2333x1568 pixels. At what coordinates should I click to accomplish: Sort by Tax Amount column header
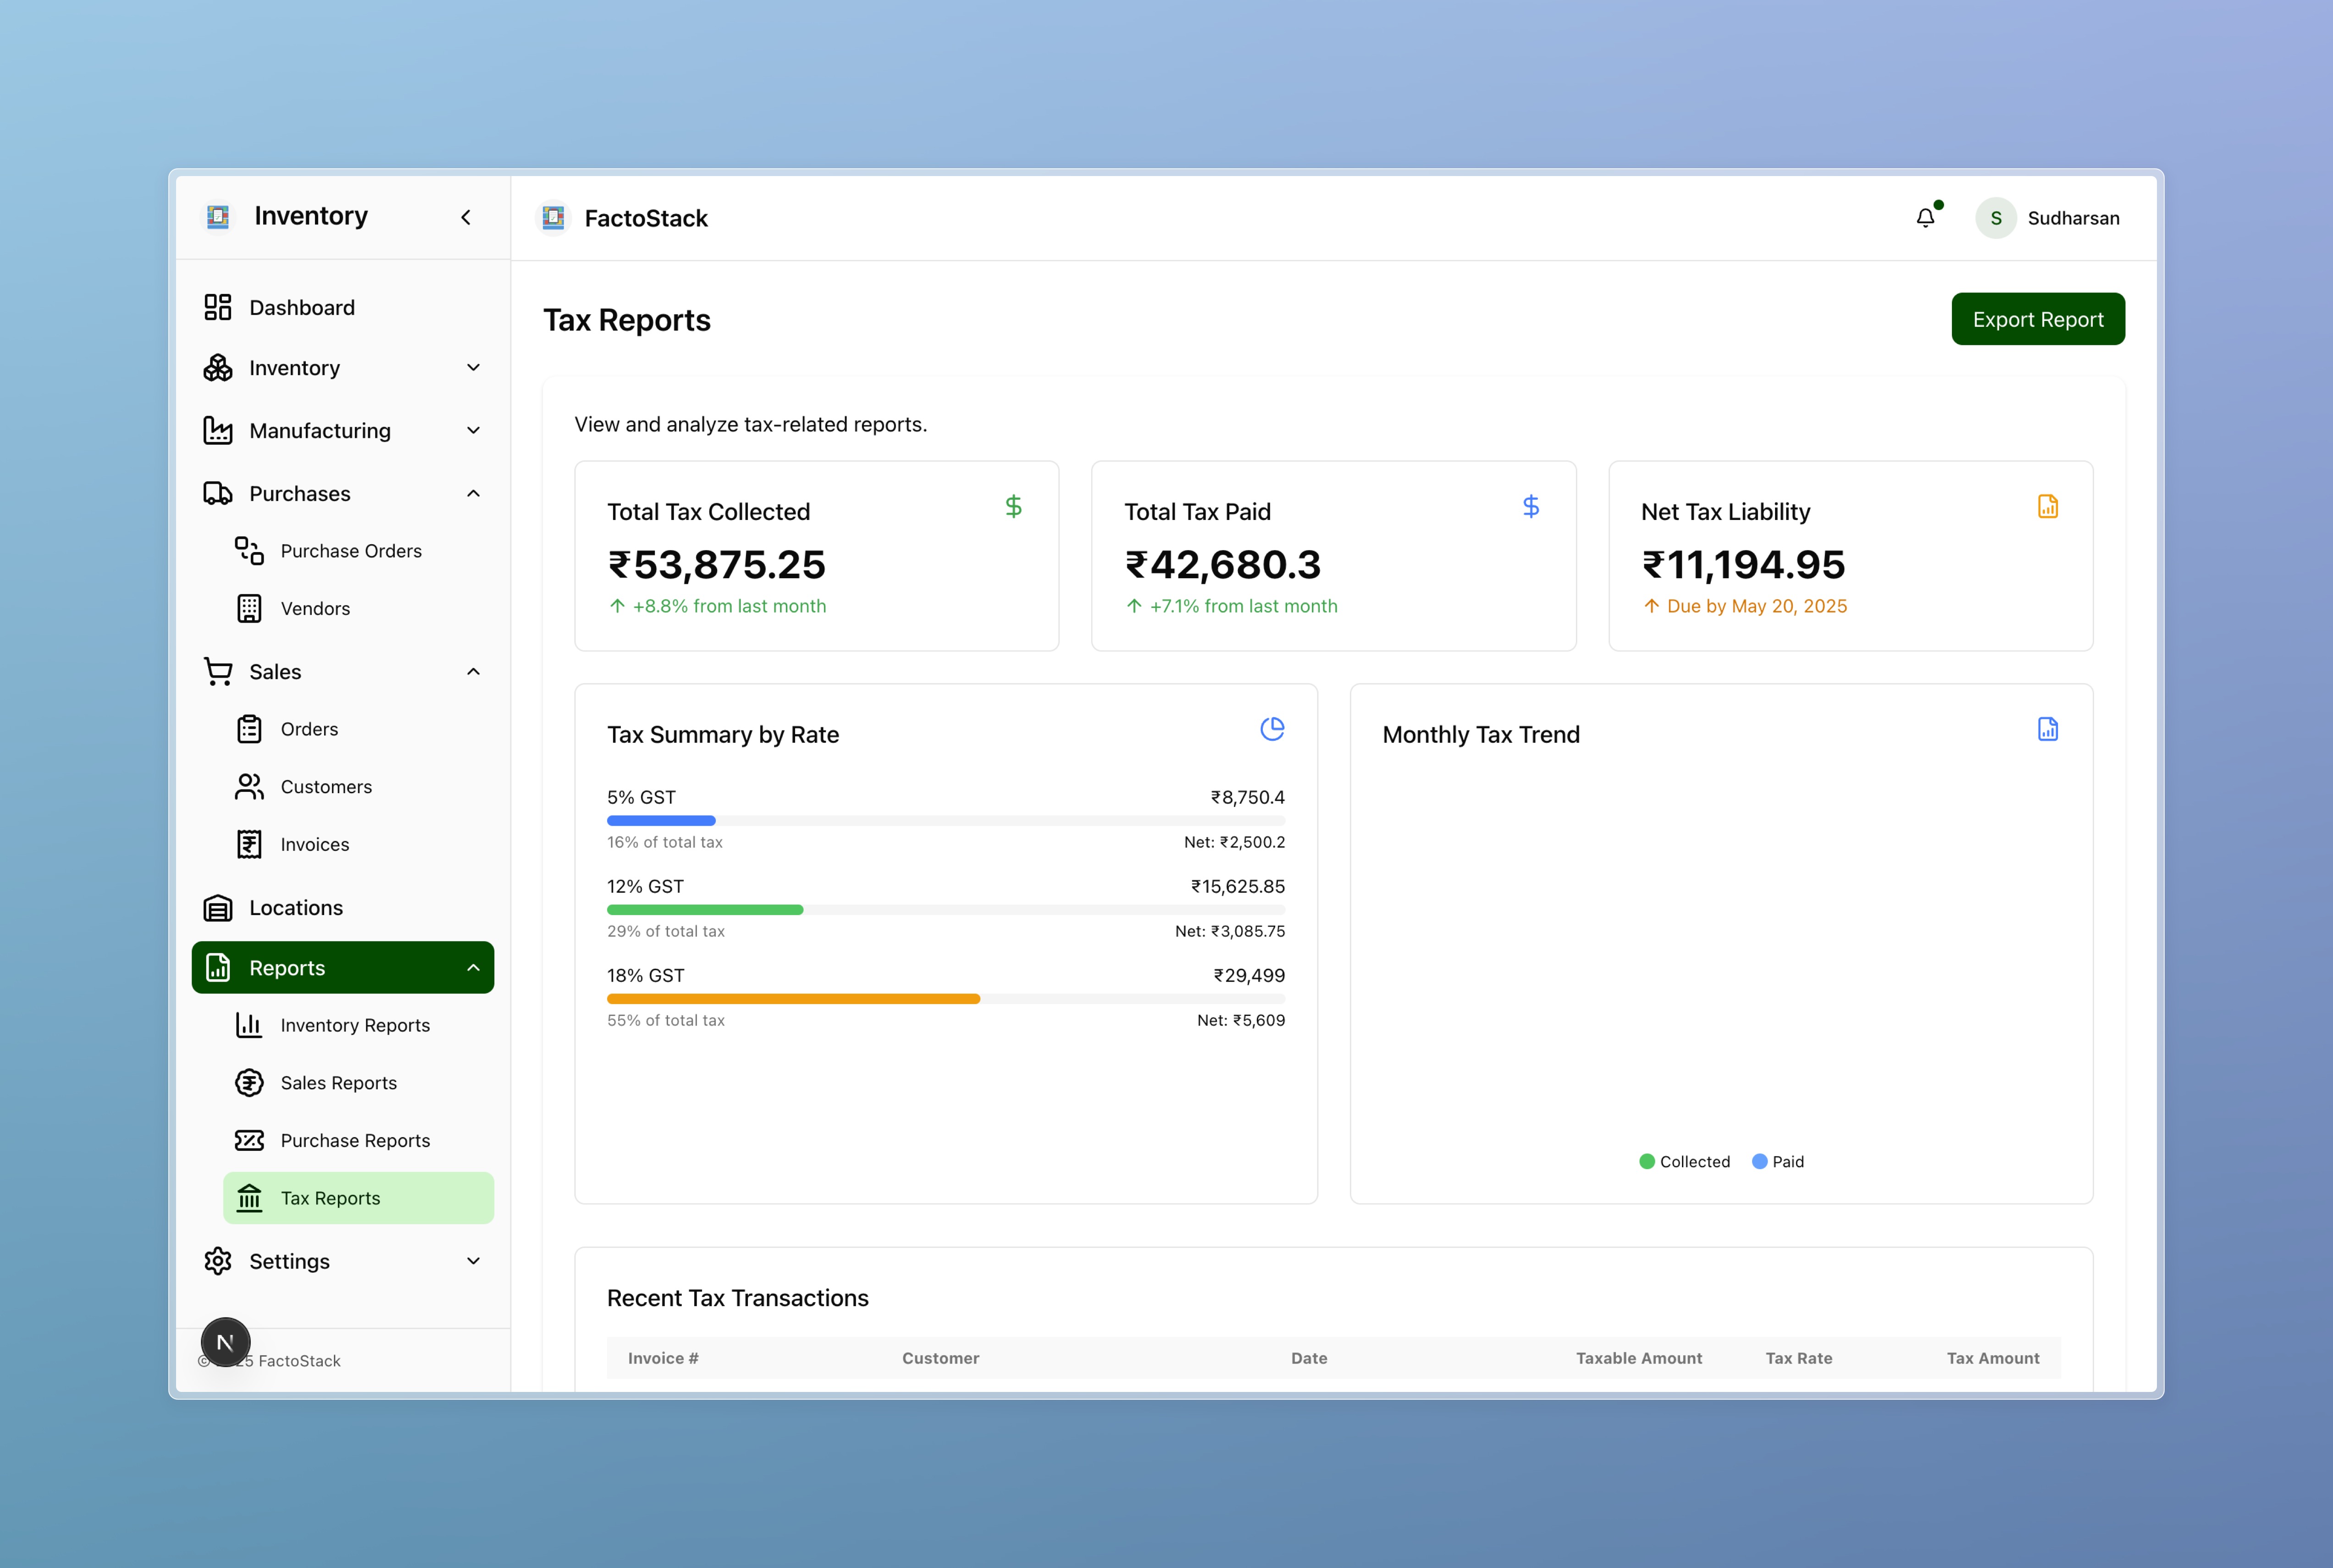(1993, 1358)
